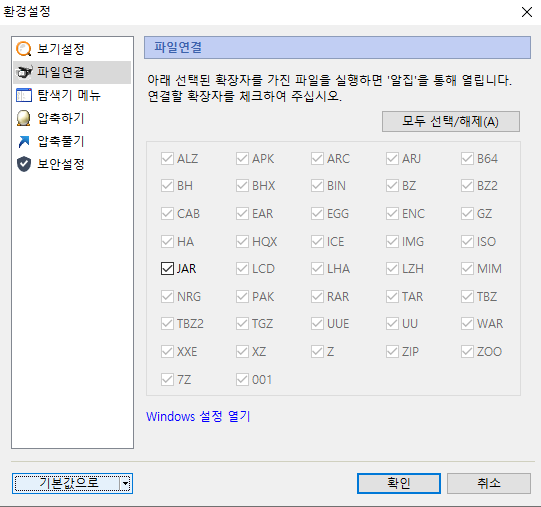Click the 파일연결 icon in sidebar
The width and height of the screenshot is (541, 507).
pyautogui.click(x=24, y=72)
